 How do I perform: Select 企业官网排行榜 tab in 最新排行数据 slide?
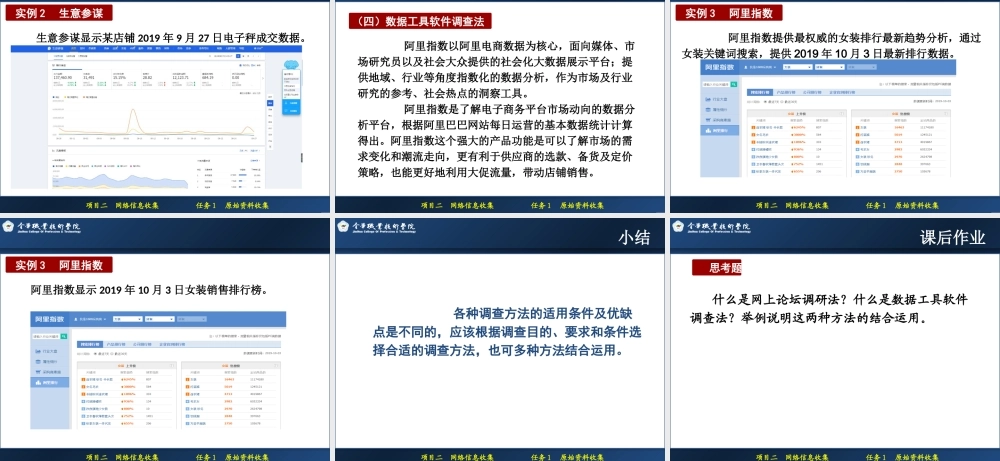click(x=842, y=92)
